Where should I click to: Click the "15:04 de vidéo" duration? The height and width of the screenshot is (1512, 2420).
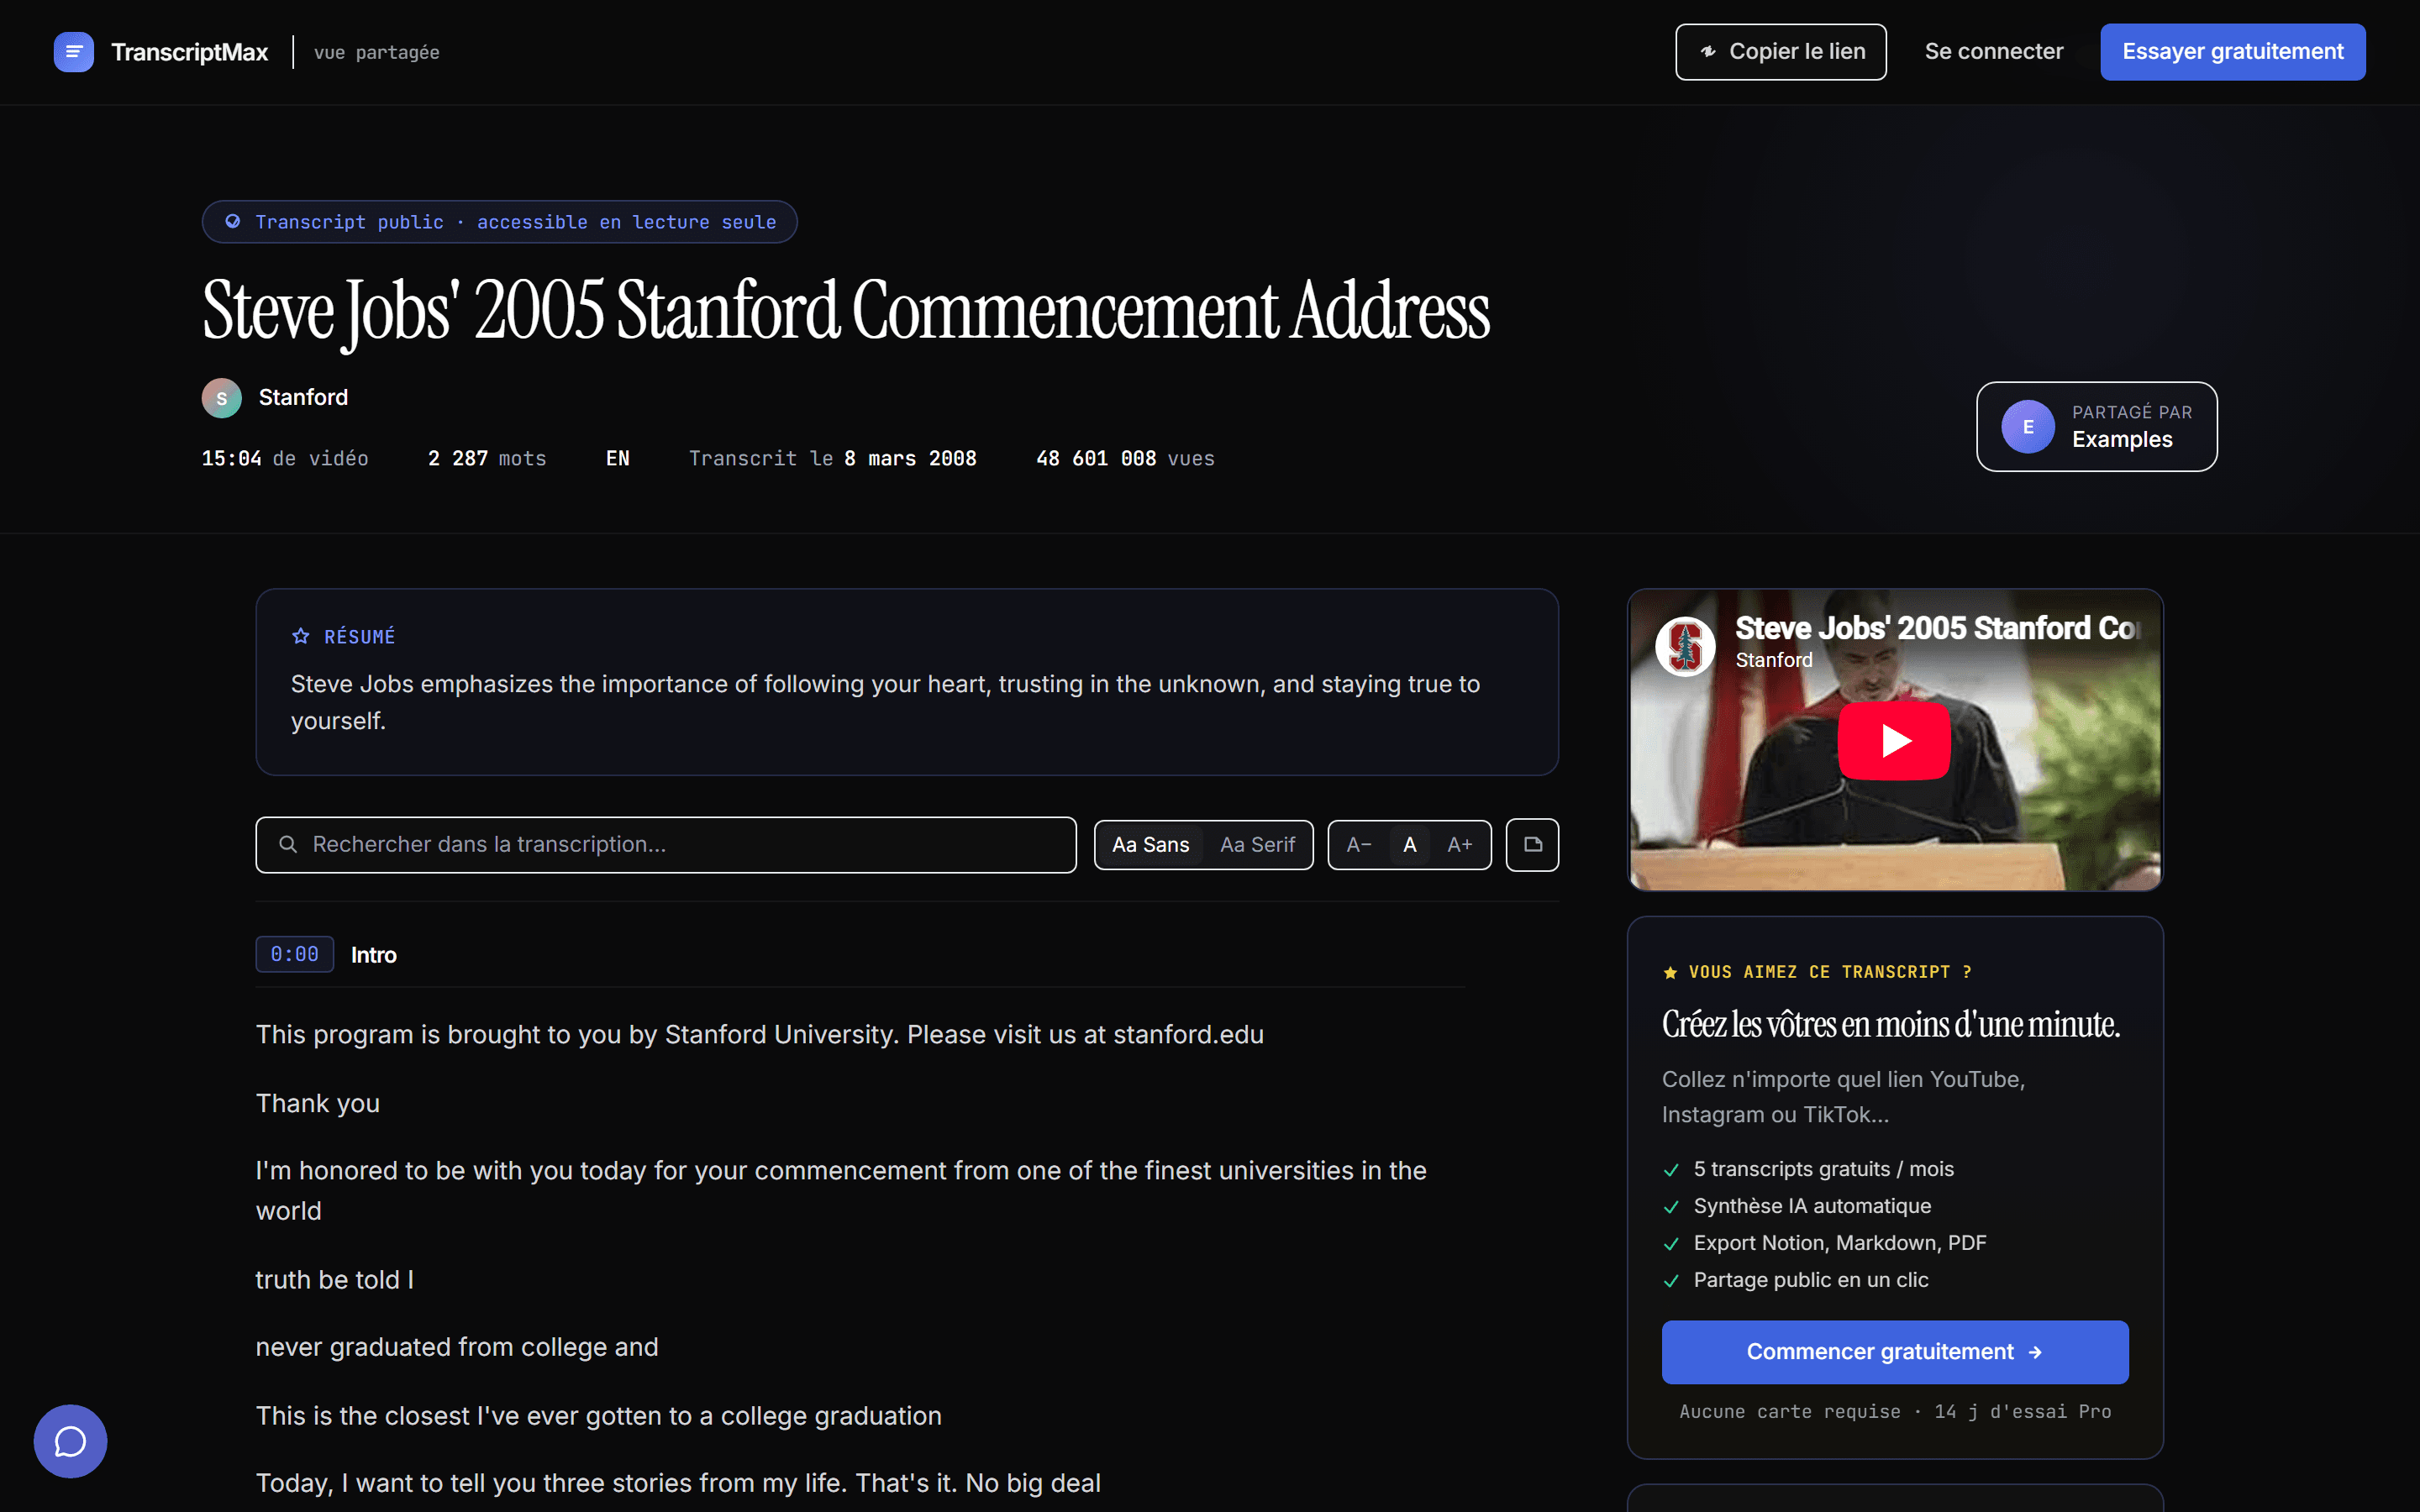click(285, 459)
